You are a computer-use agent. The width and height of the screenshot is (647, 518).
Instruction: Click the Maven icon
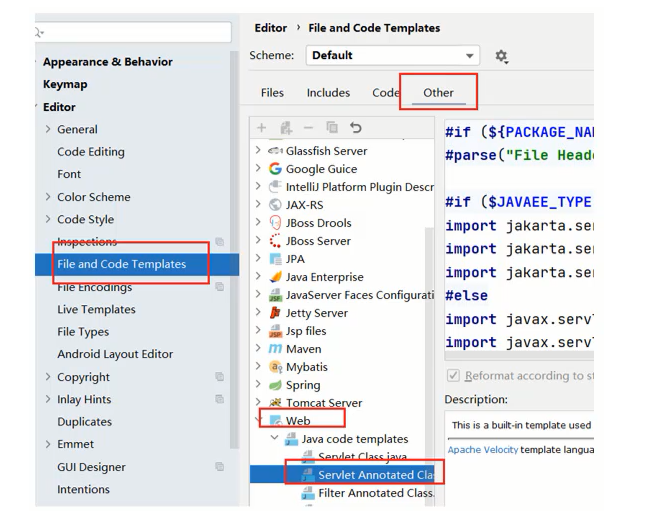(275, 349)
